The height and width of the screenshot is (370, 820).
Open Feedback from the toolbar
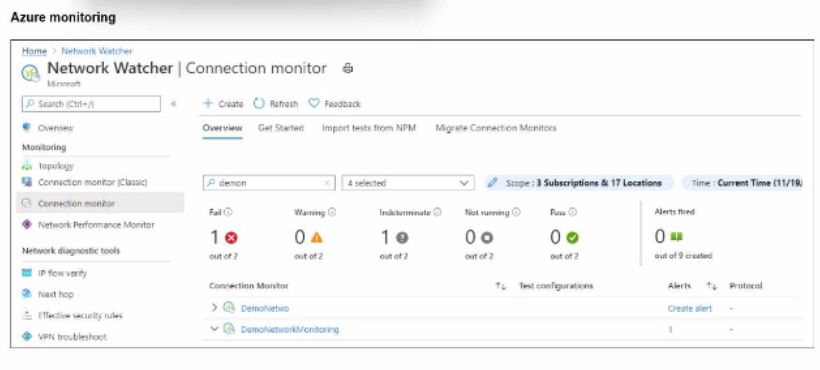(335, 104)
